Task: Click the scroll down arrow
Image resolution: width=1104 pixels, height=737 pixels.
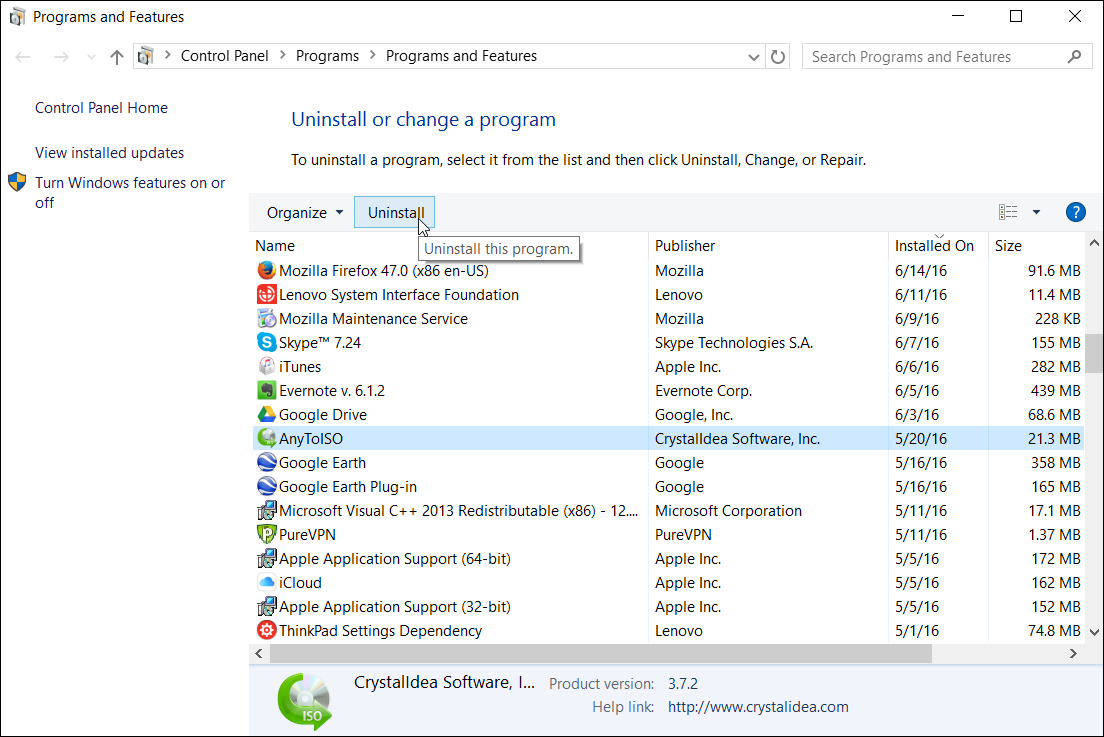Action: pyautogui.click(x=1093, y=632)
